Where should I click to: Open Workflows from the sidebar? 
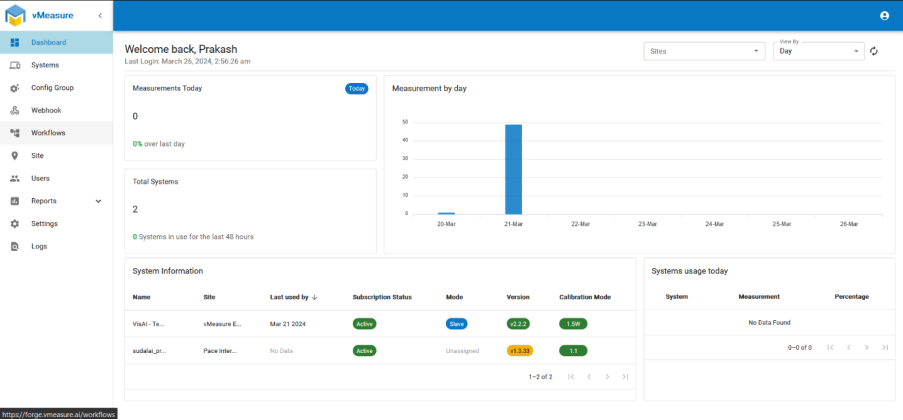coord(48,133)
